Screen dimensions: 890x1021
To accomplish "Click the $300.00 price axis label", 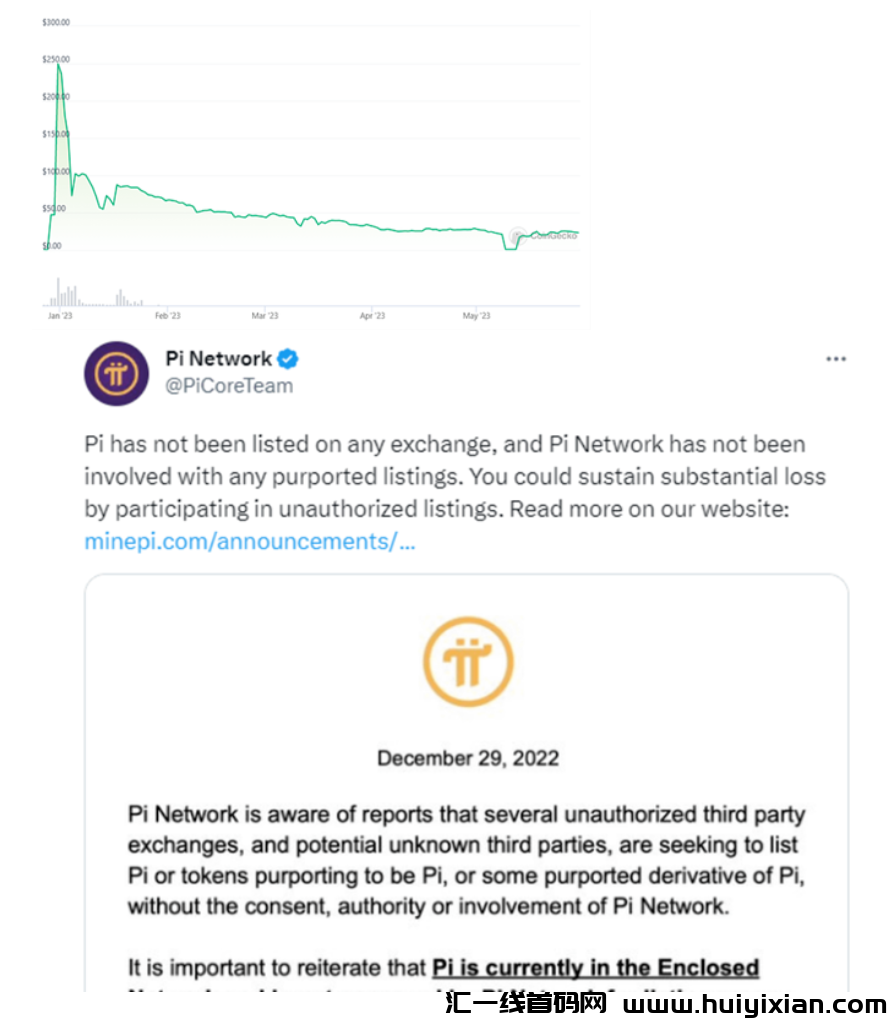I will click(55, 22).
